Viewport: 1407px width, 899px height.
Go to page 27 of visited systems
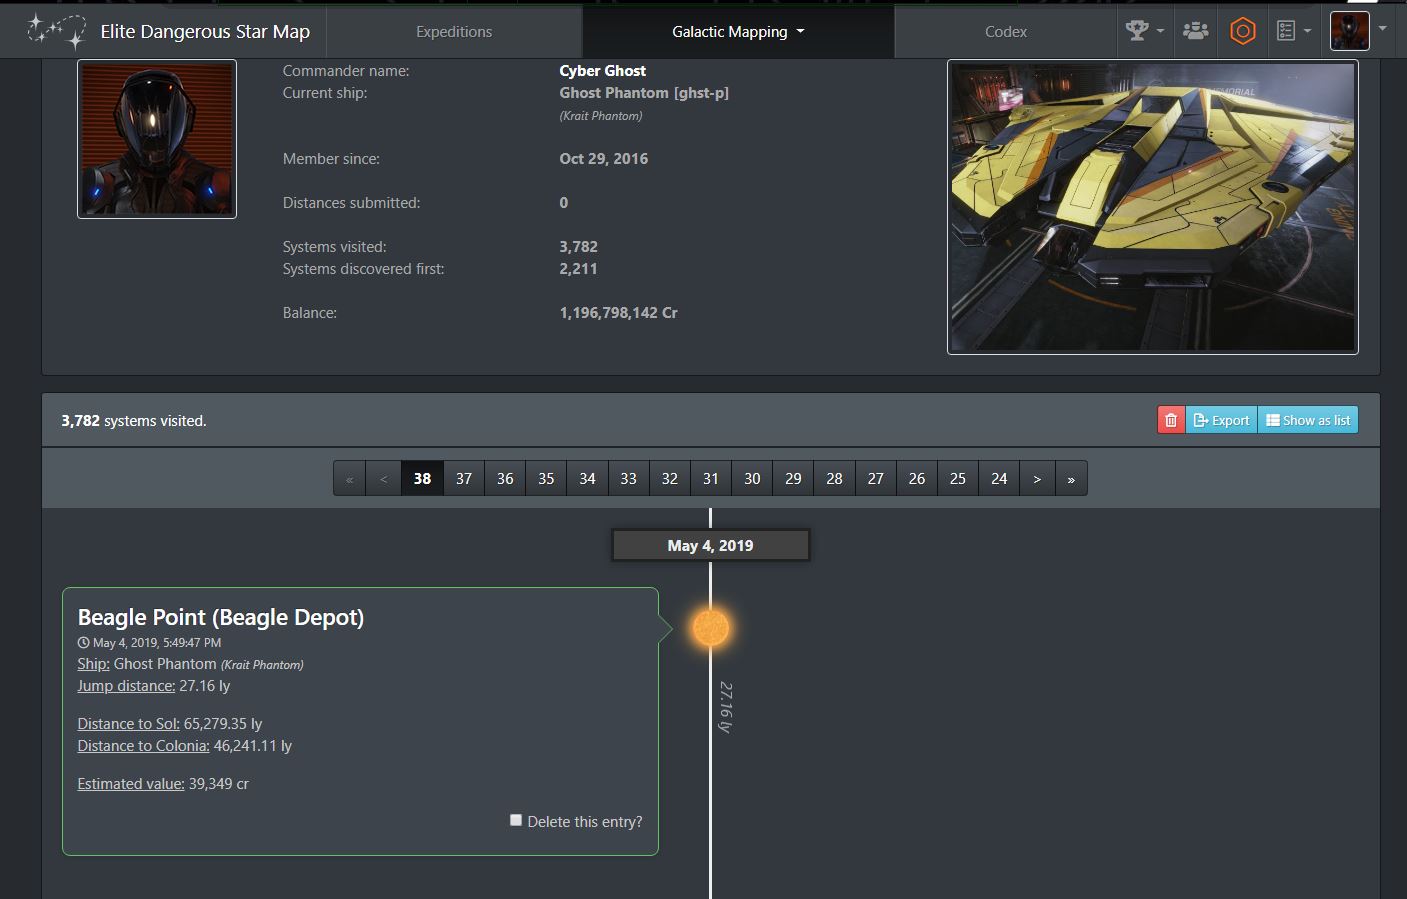[876, 478]
